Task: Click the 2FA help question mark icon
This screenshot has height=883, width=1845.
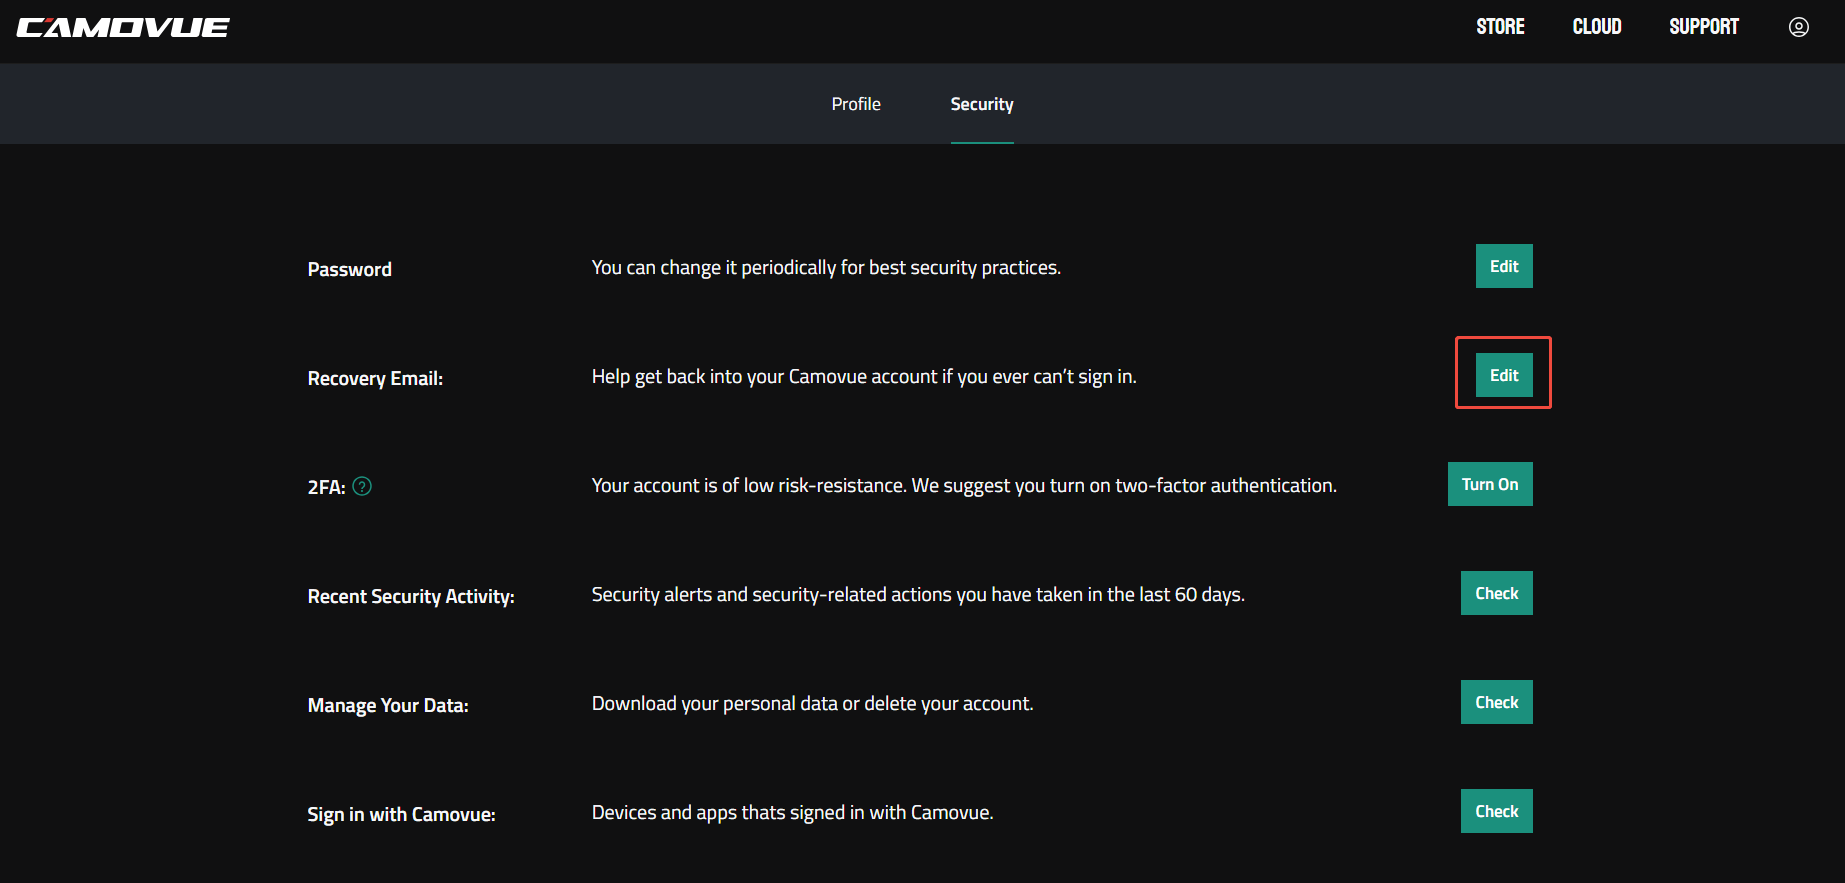Action: tap(362, 486)
